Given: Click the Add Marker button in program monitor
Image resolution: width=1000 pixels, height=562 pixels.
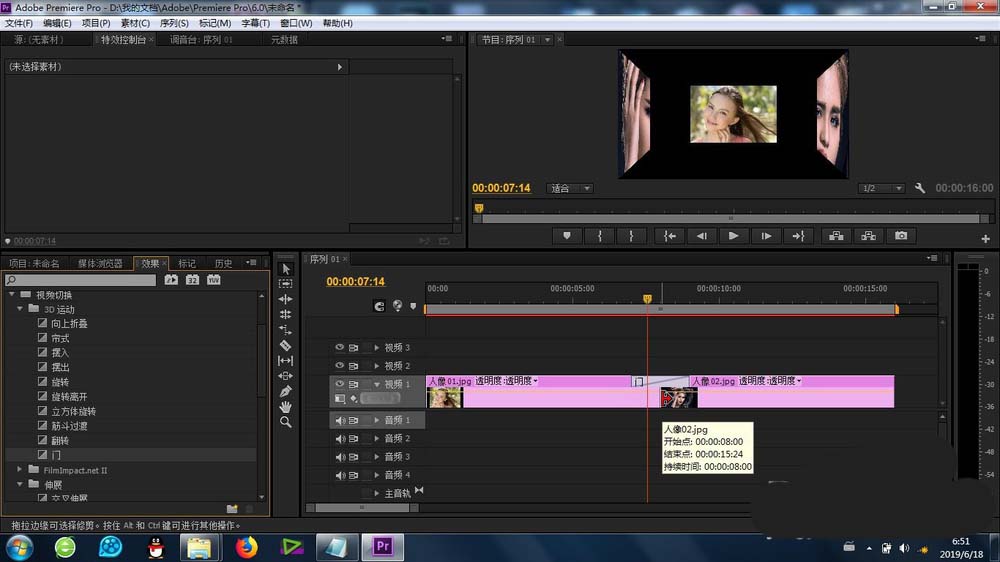Looking at the screenshot, I should click(x=567, y=236).
